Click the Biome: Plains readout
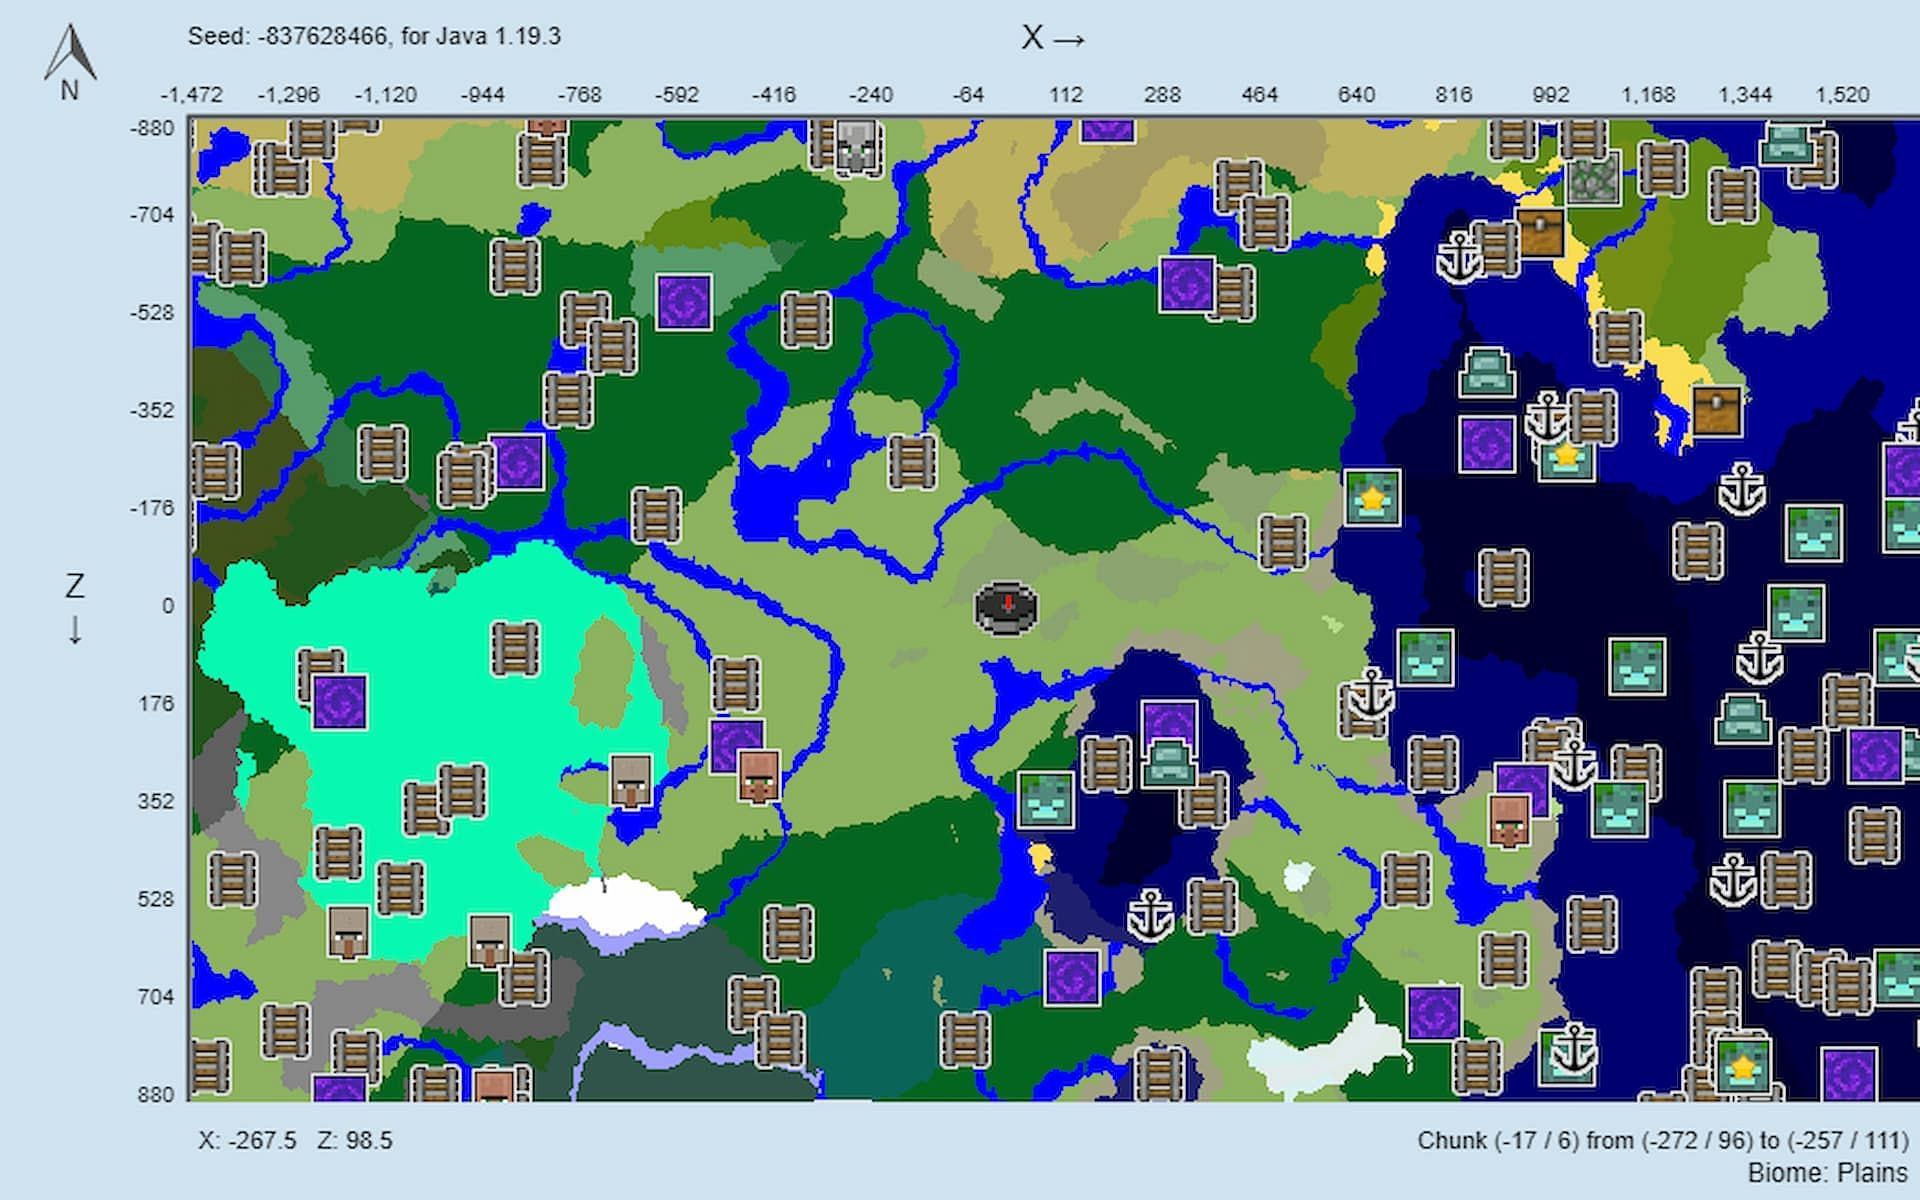The image size is (1920, 1200). 1827,1173
